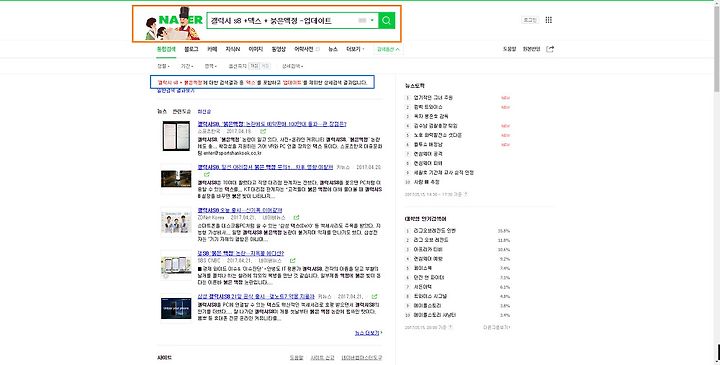Sort news results by 관련도순
The height and width of the screenshot is (365, 720).
pyautogui.click(x=182, y=112)
